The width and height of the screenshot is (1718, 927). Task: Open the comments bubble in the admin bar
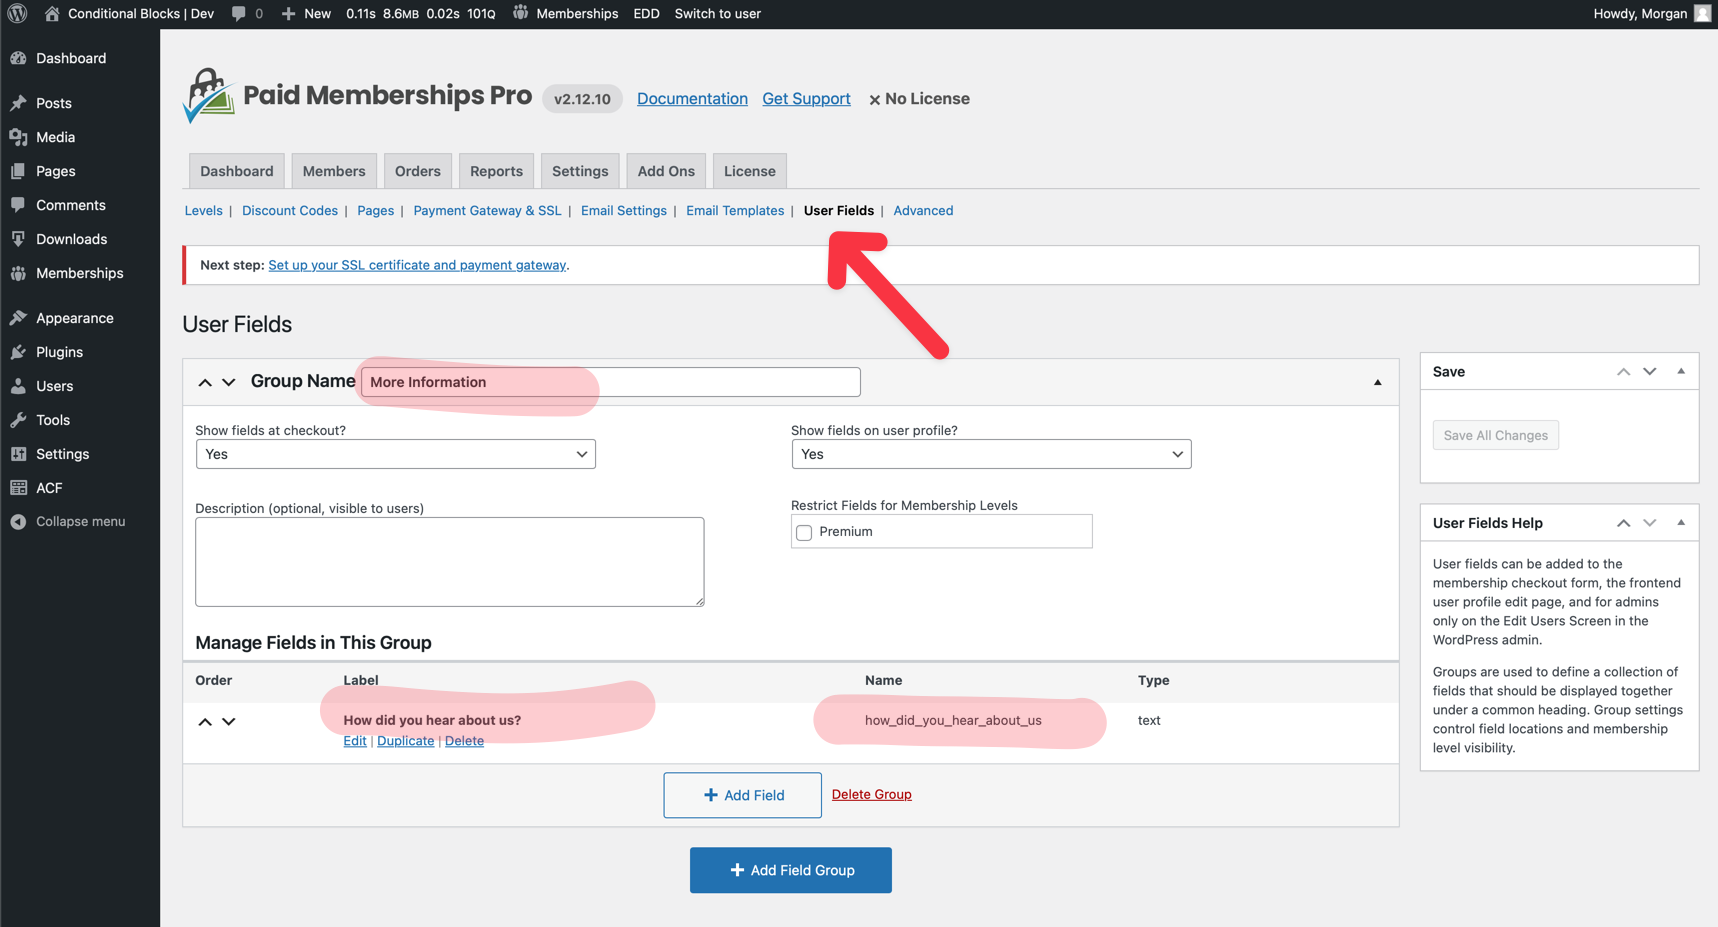click(238, 13)
